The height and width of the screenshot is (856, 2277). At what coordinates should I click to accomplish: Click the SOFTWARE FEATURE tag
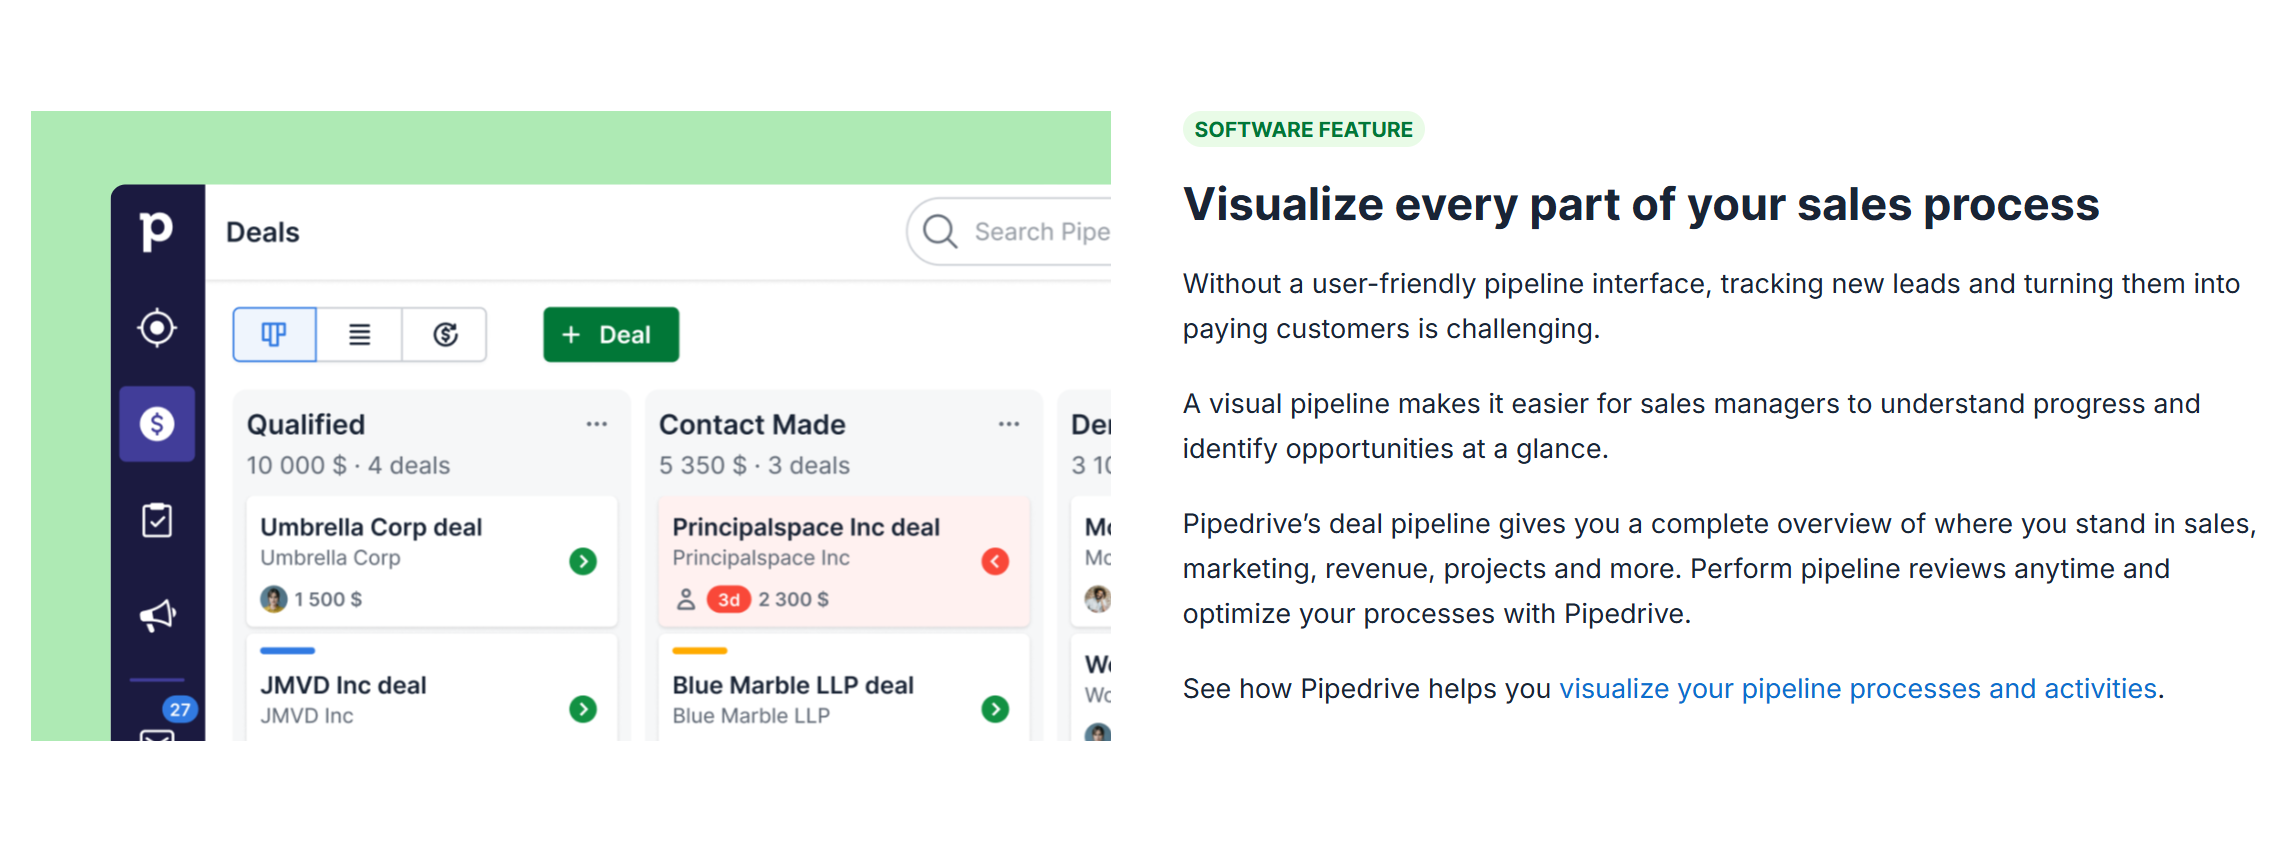1304,130
